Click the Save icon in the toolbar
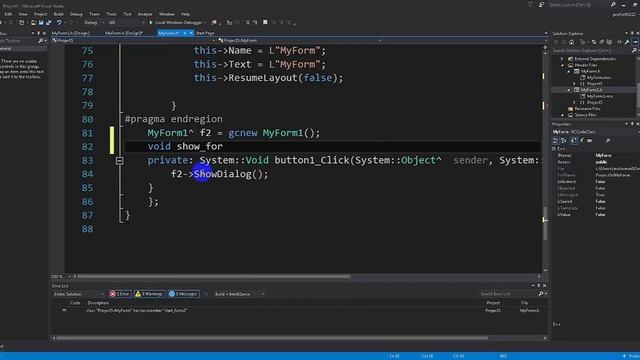 41,22
